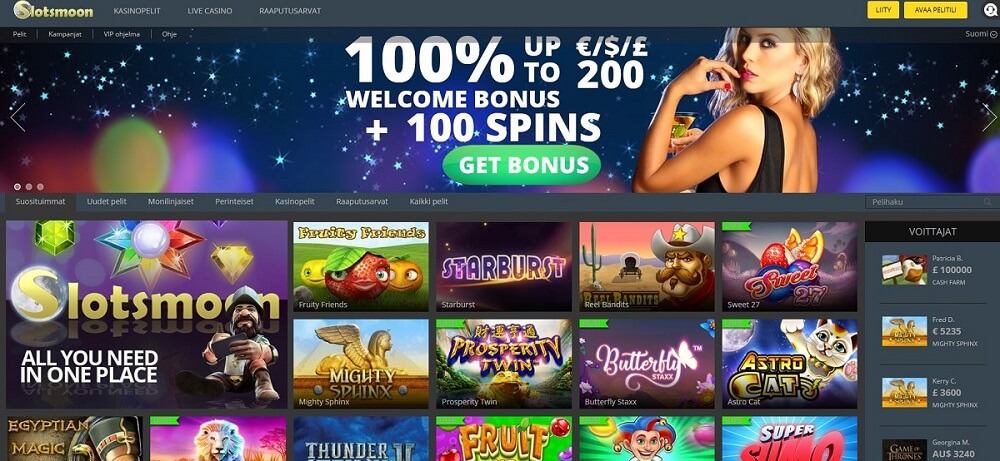Click the Slotsmoon logo in header
1000x461 pixels.
pos(54,10)
